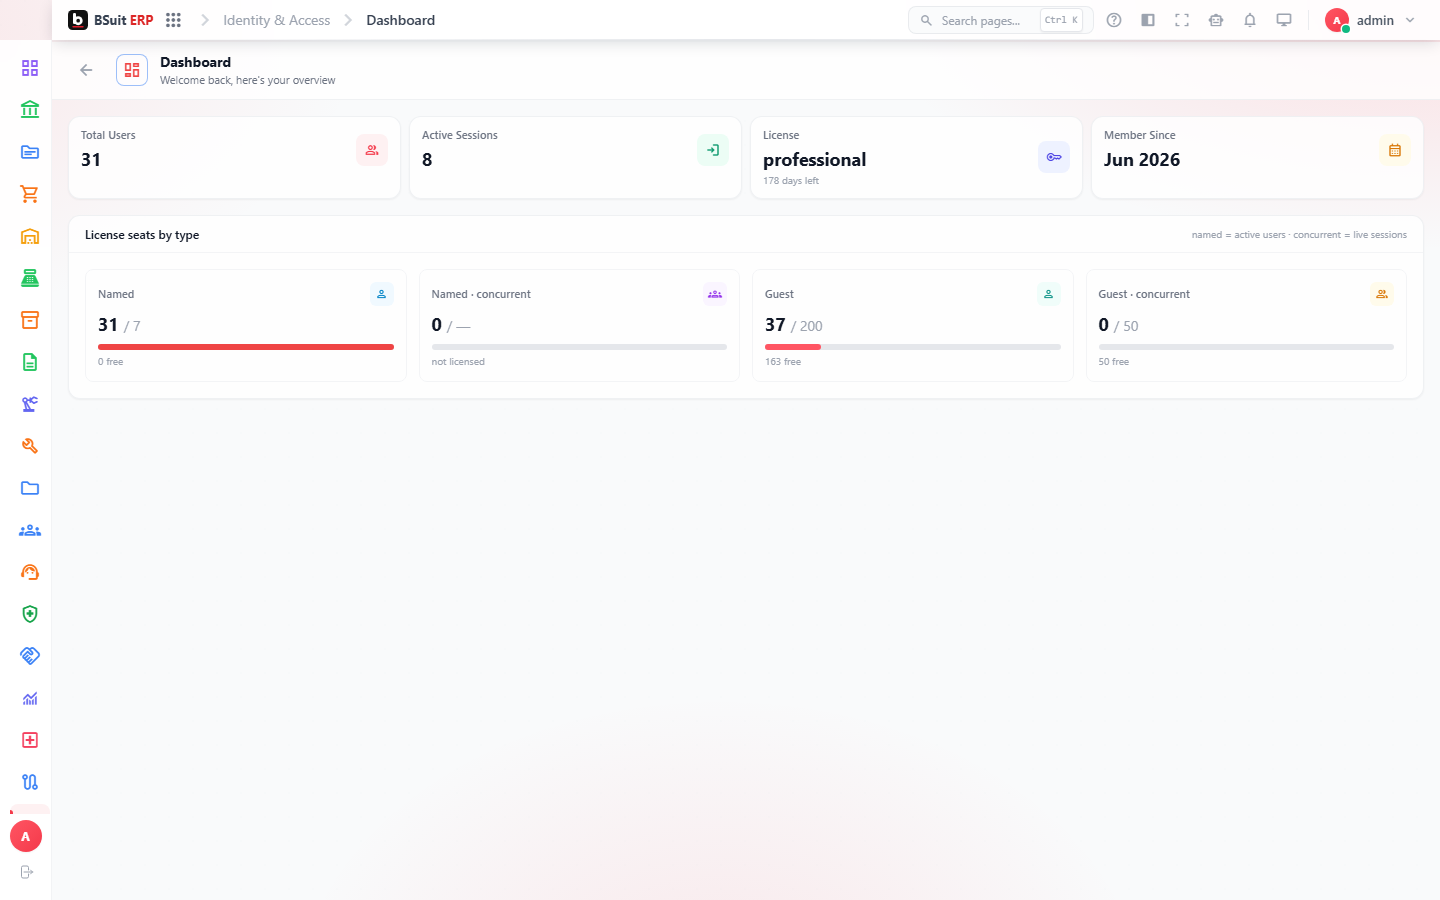Open the green cash register sidebar icon
Viewport: 1440px width, 900px height.
30,278
